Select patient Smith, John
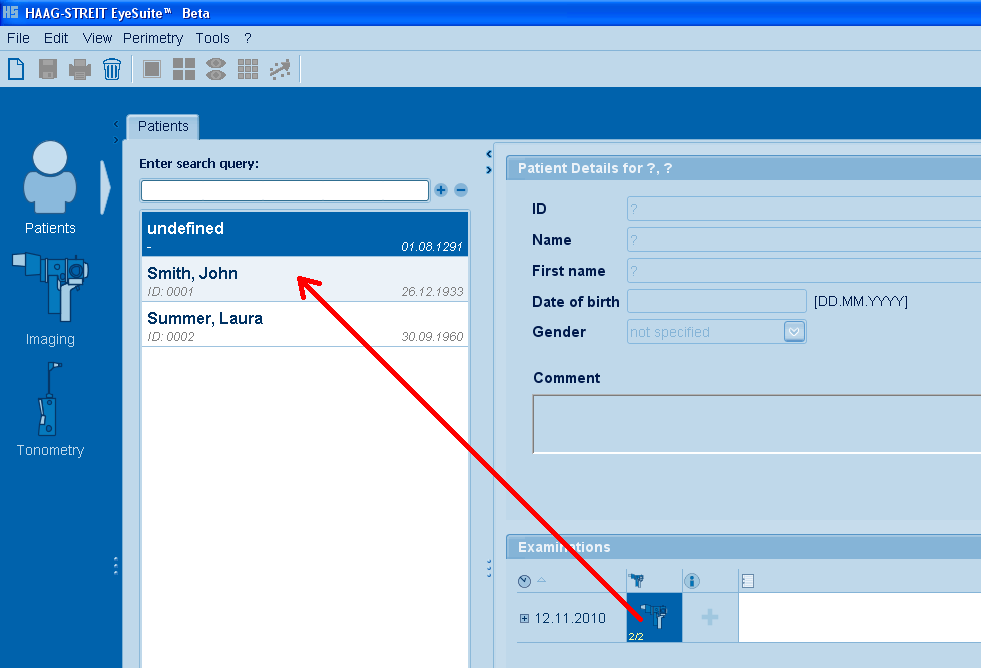 pos(304,280)
